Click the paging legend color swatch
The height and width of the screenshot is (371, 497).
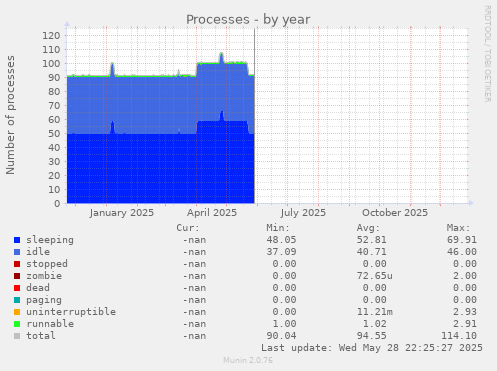pyautogui.click(x=17, y=300)
